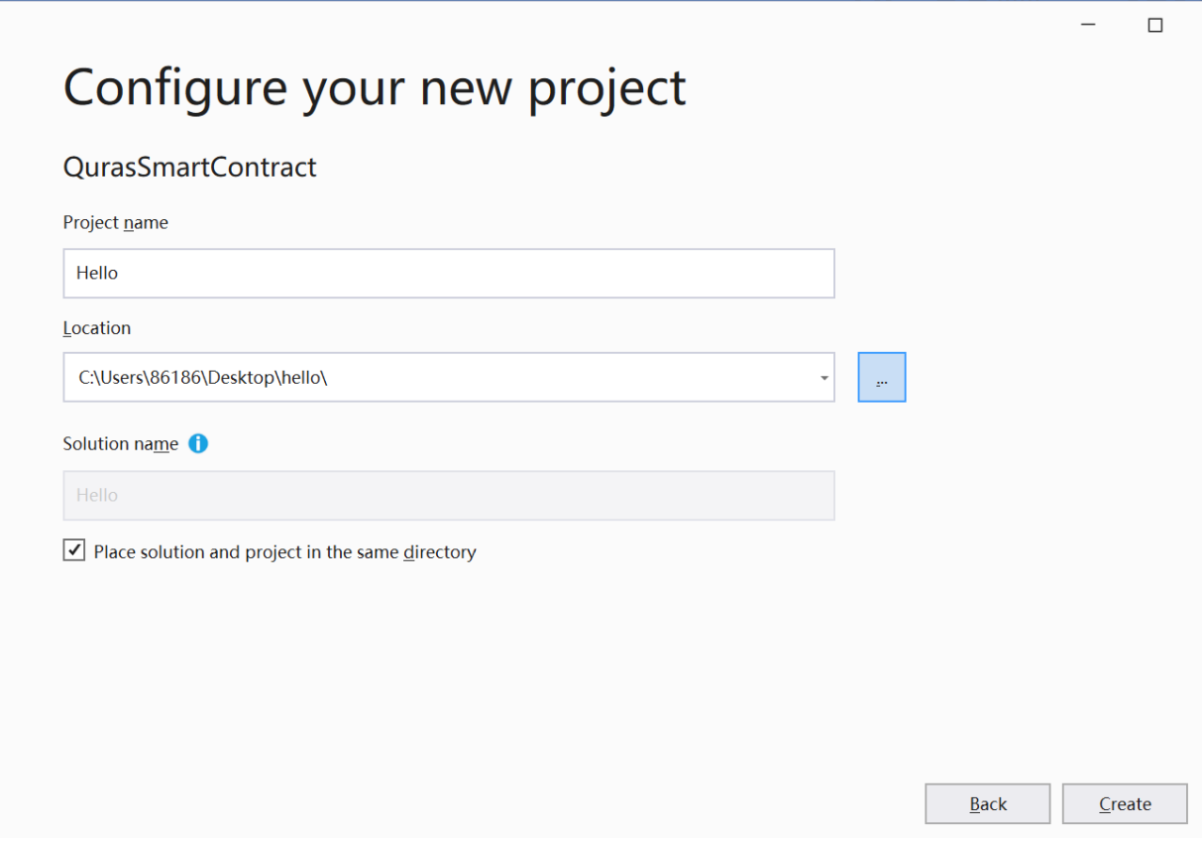Uncheck the same directory checkbox

[x=74, y=551]
